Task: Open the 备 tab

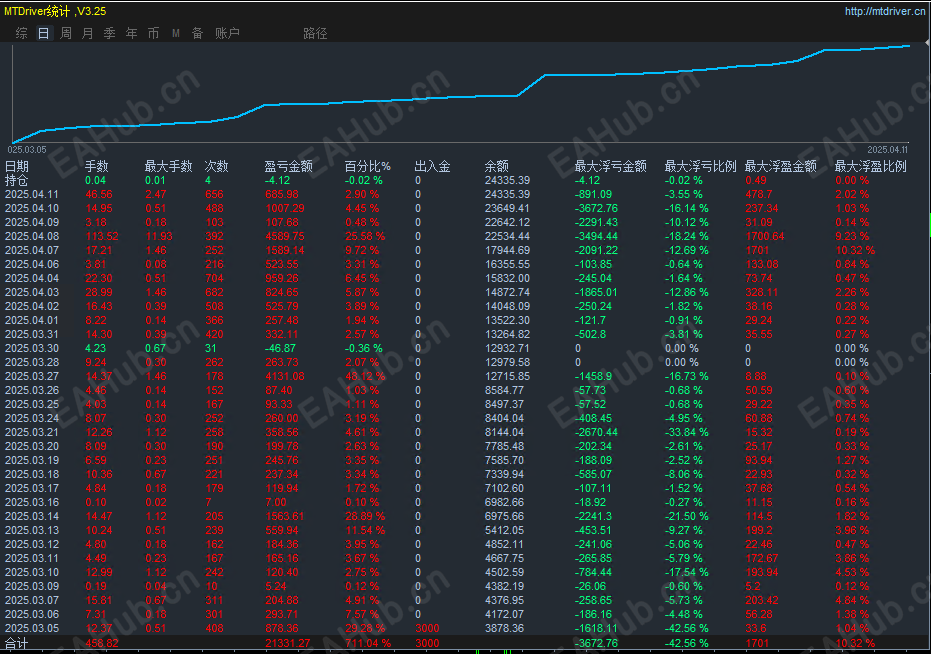Action: (x=198, y=33)
